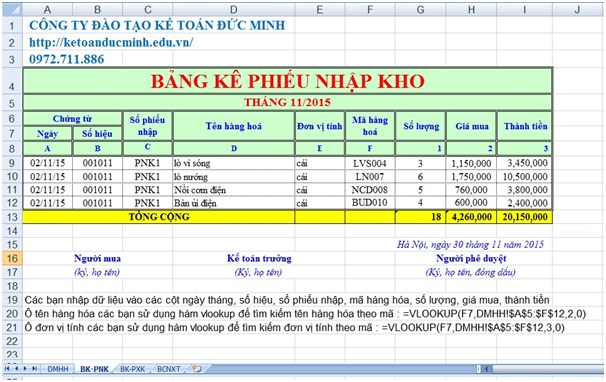Select column G header

click(420, 9)
